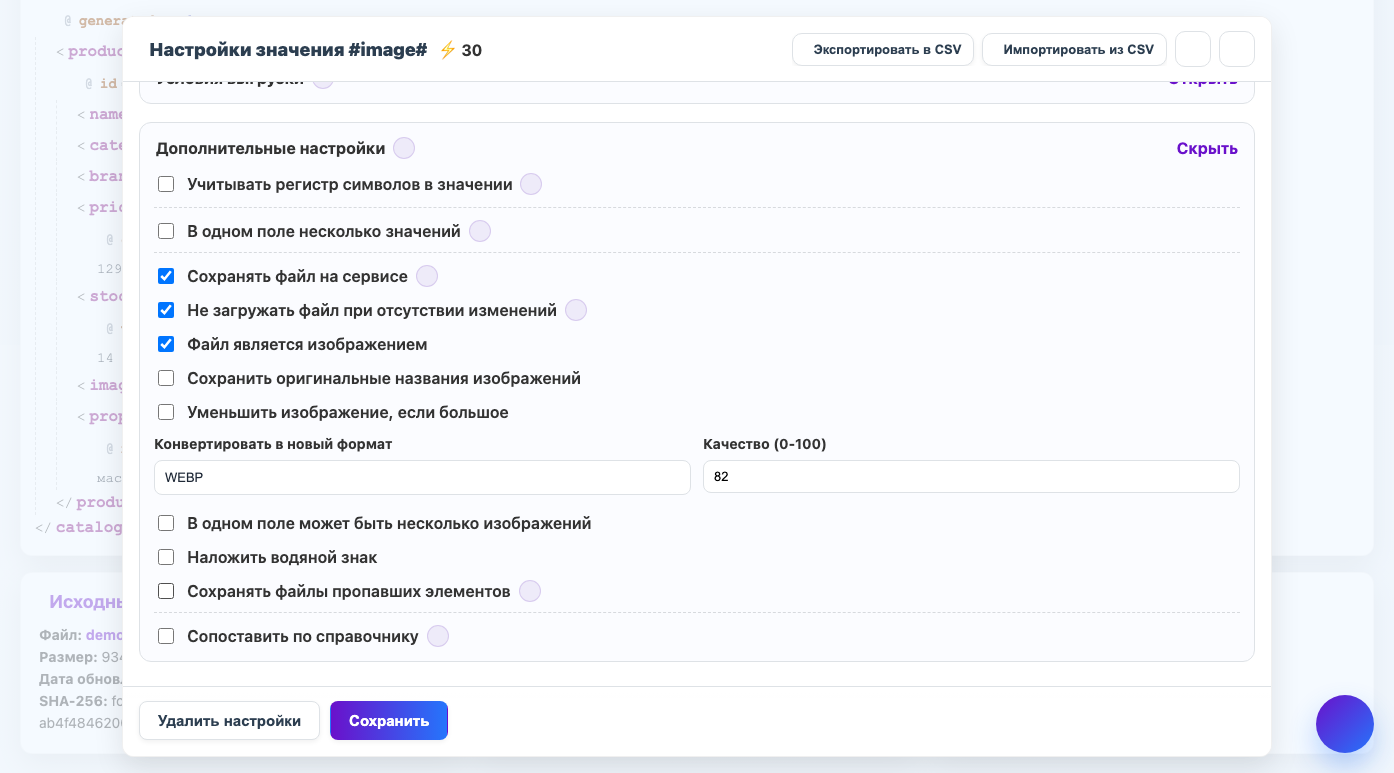The height and width of the screenshot is (773, 1394).
Task: Open hint beside Не загружать файл при отсутствии изменений
Action: pyautogui.click(x=576, y=310)
